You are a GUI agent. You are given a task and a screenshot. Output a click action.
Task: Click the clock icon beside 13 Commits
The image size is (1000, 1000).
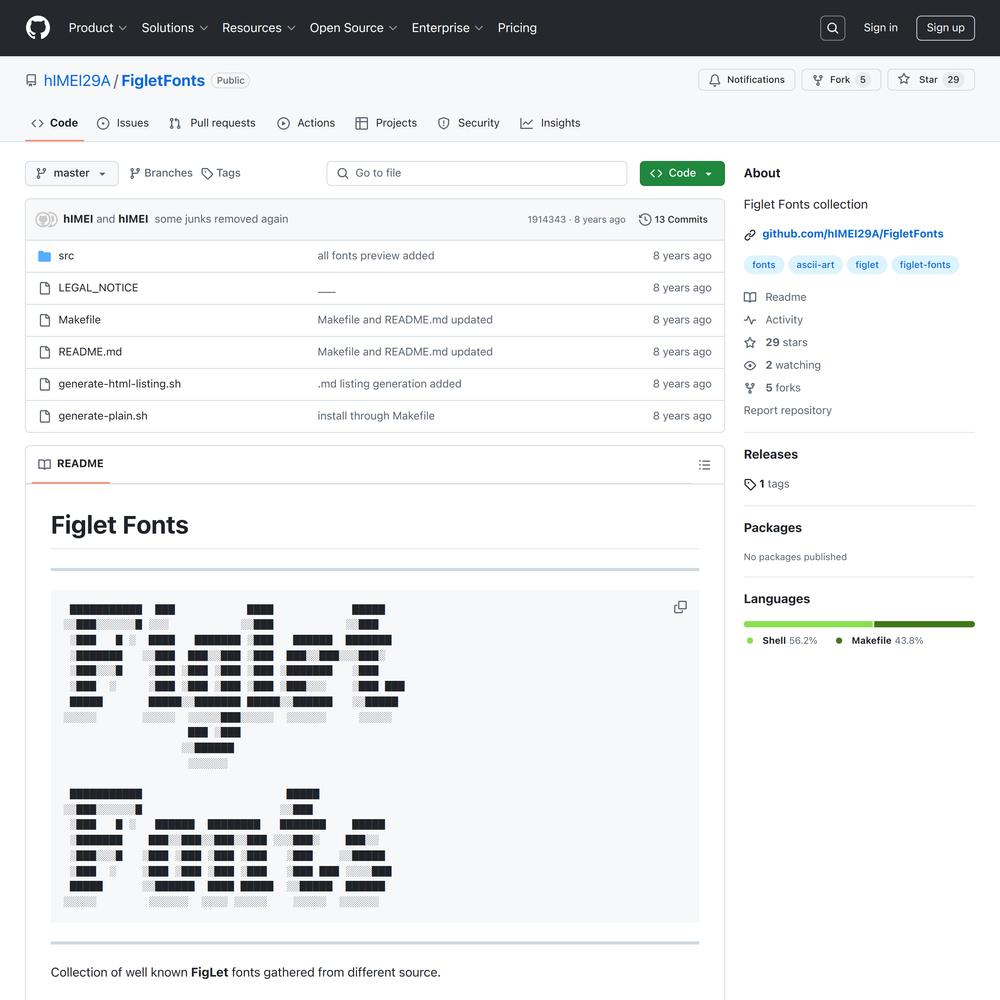645,219
